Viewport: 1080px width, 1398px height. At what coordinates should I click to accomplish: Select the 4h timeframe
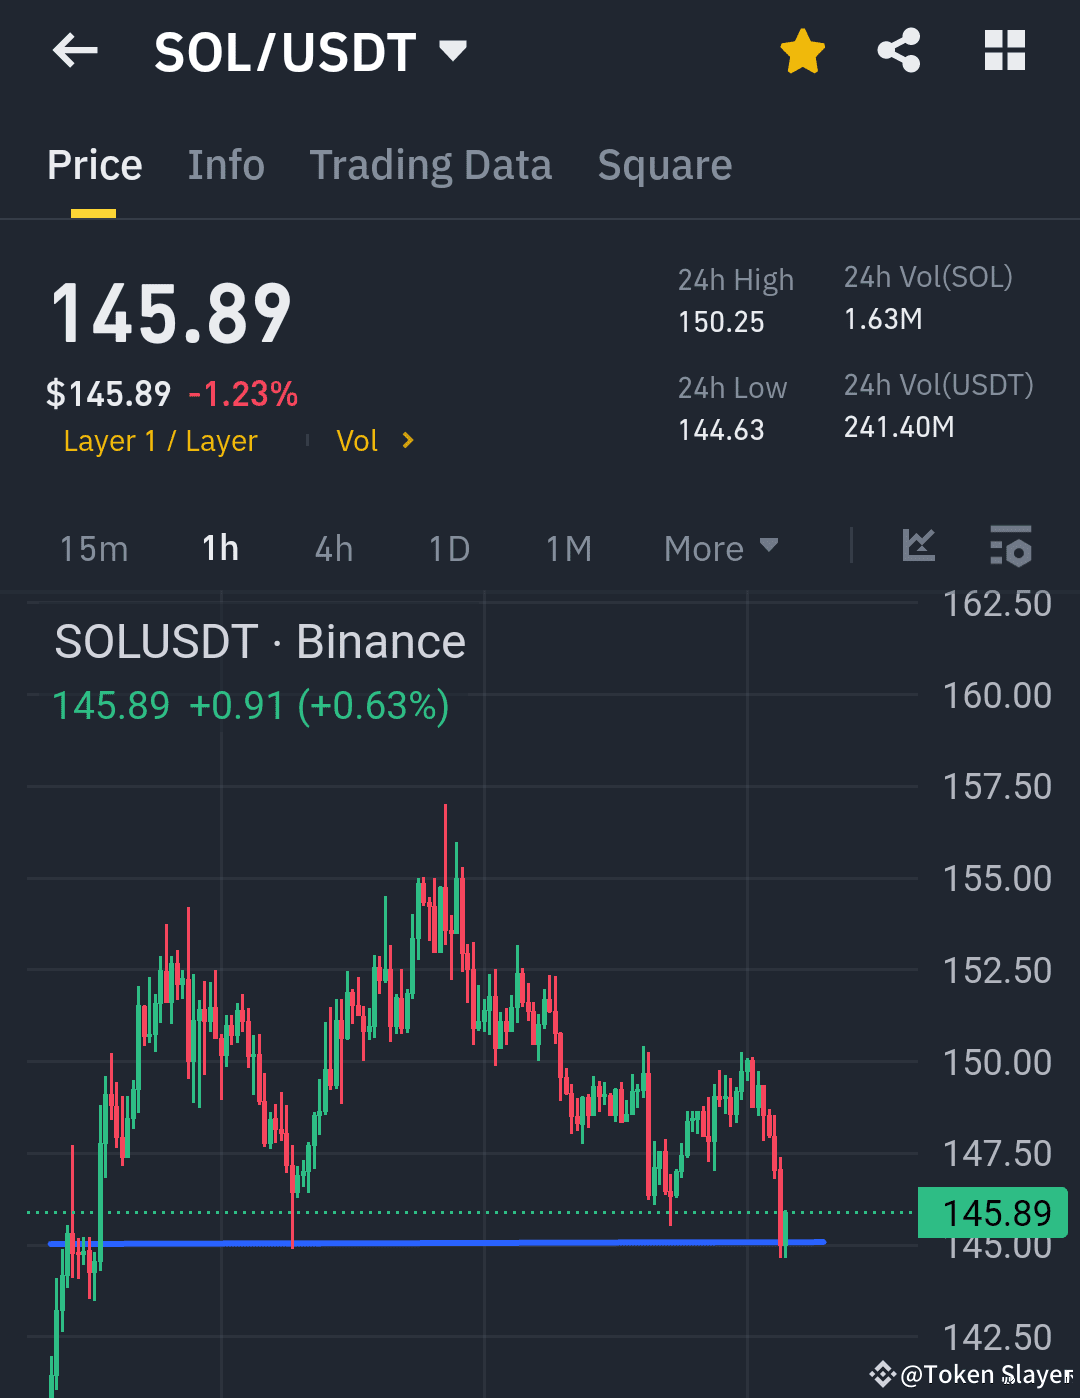pyautogui.click(x=333, y=548)
